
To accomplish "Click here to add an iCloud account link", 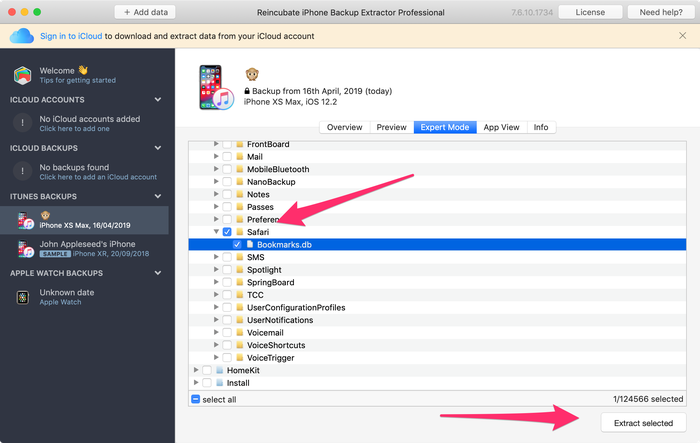I will [98, 177].
